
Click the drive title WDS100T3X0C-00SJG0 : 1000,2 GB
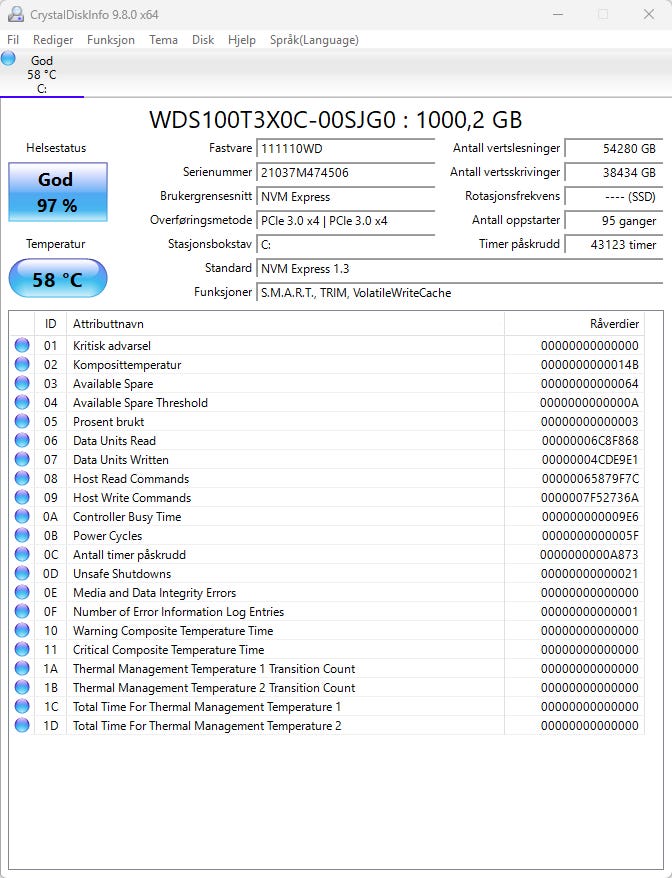[x=335, y=120]
